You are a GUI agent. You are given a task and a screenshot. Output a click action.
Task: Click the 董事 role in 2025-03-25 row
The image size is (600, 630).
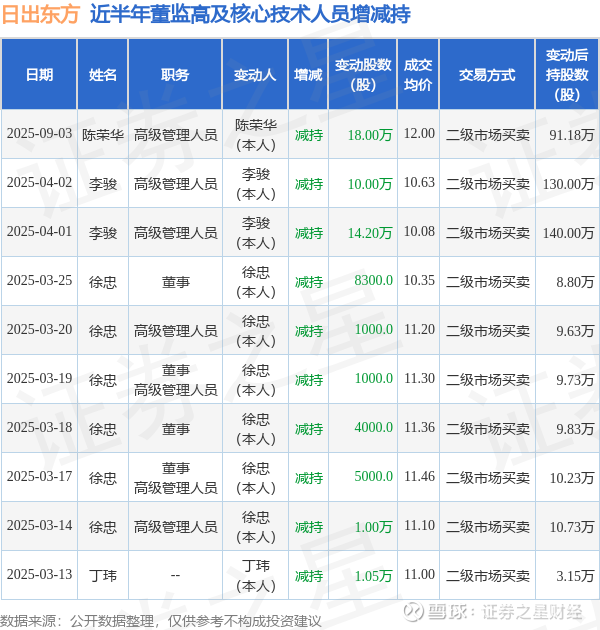tap(175, 282)
